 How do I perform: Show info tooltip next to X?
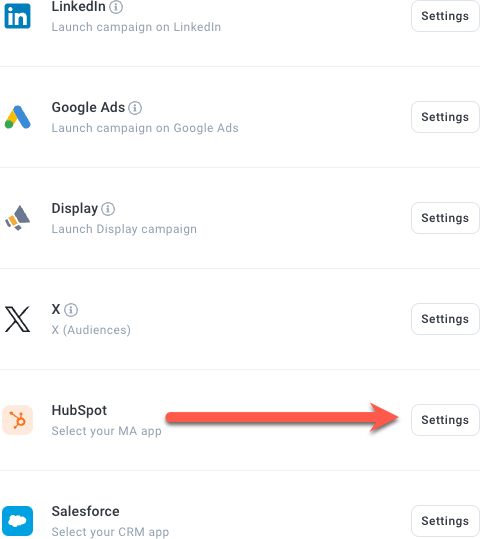click(x=71, y=310)
